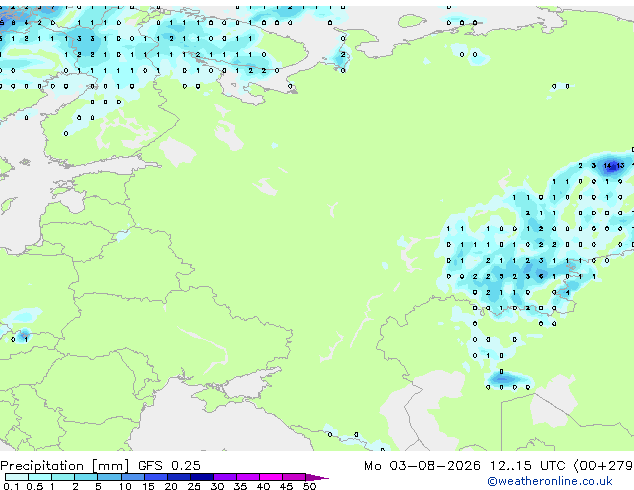Choose the 35 mm legend color box
Screen dimensions: 634x490
tap(248, 477)
